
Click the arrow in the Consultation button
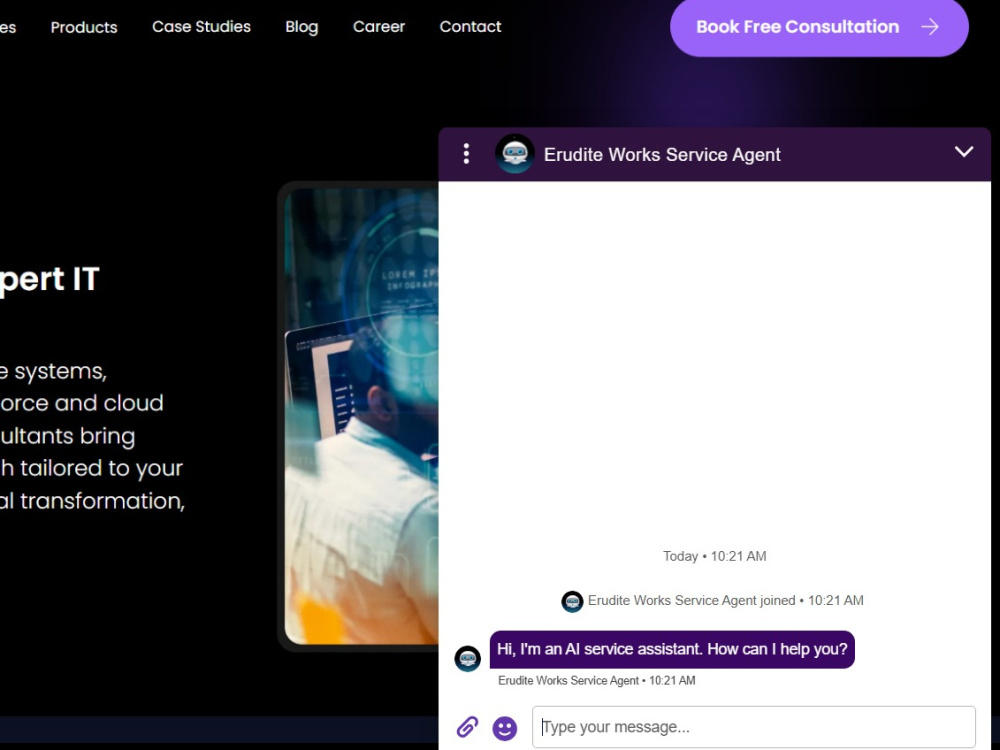pyautogui.click(x=930, y=27)
